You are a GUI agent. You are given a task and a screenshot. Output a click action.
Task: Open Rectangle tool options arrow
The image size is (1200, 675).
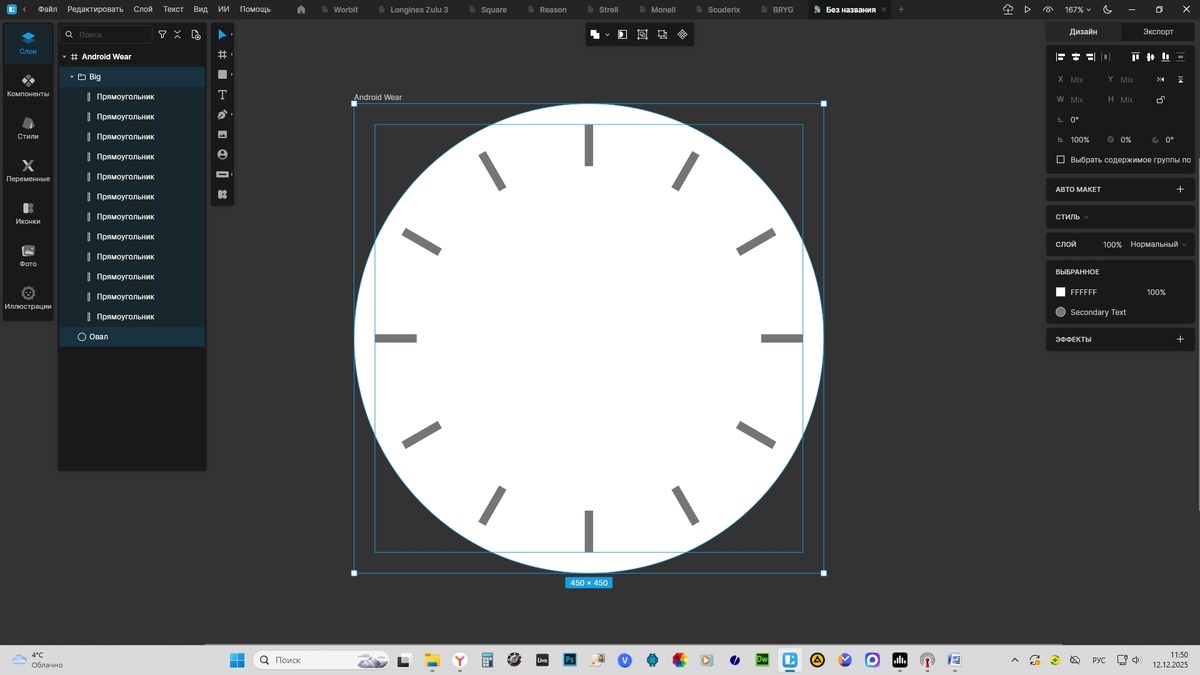(232, 75)
